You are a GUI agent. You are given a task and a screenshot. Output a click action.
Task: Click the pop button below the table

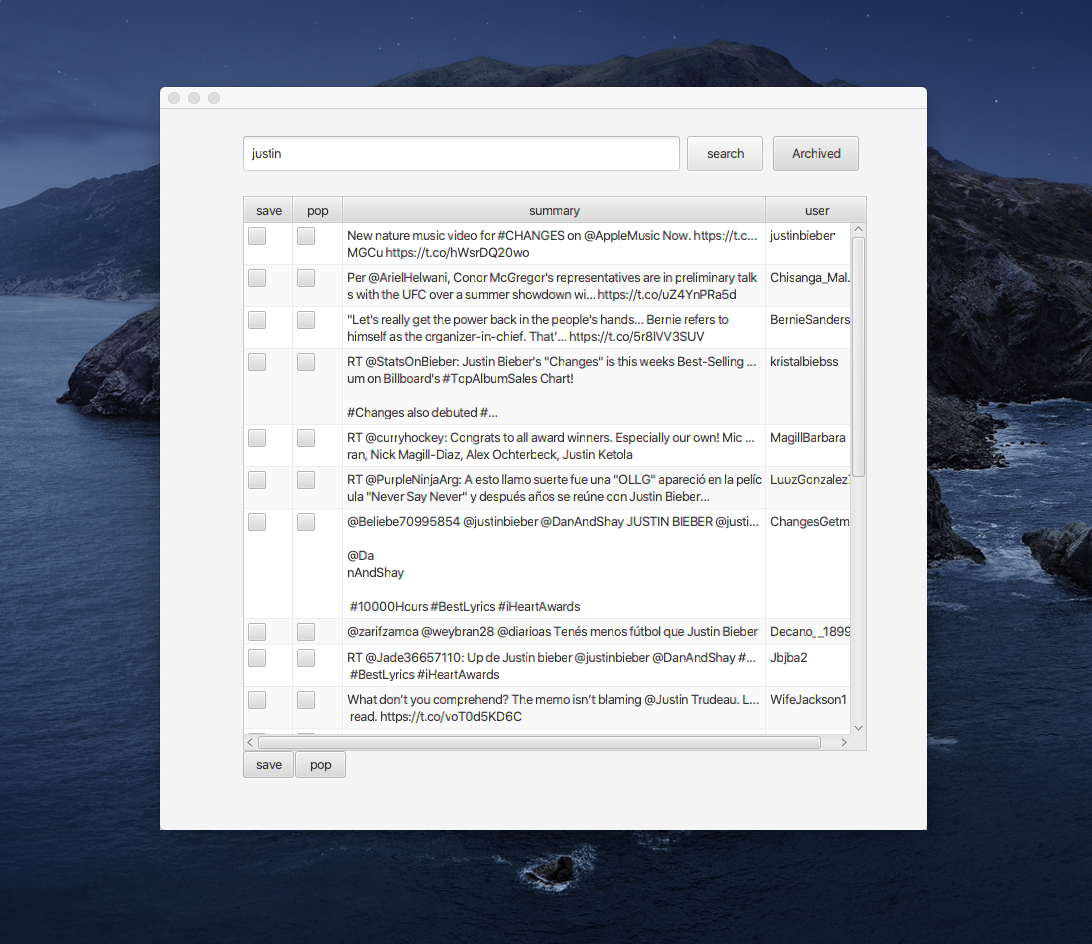point(320,764)
